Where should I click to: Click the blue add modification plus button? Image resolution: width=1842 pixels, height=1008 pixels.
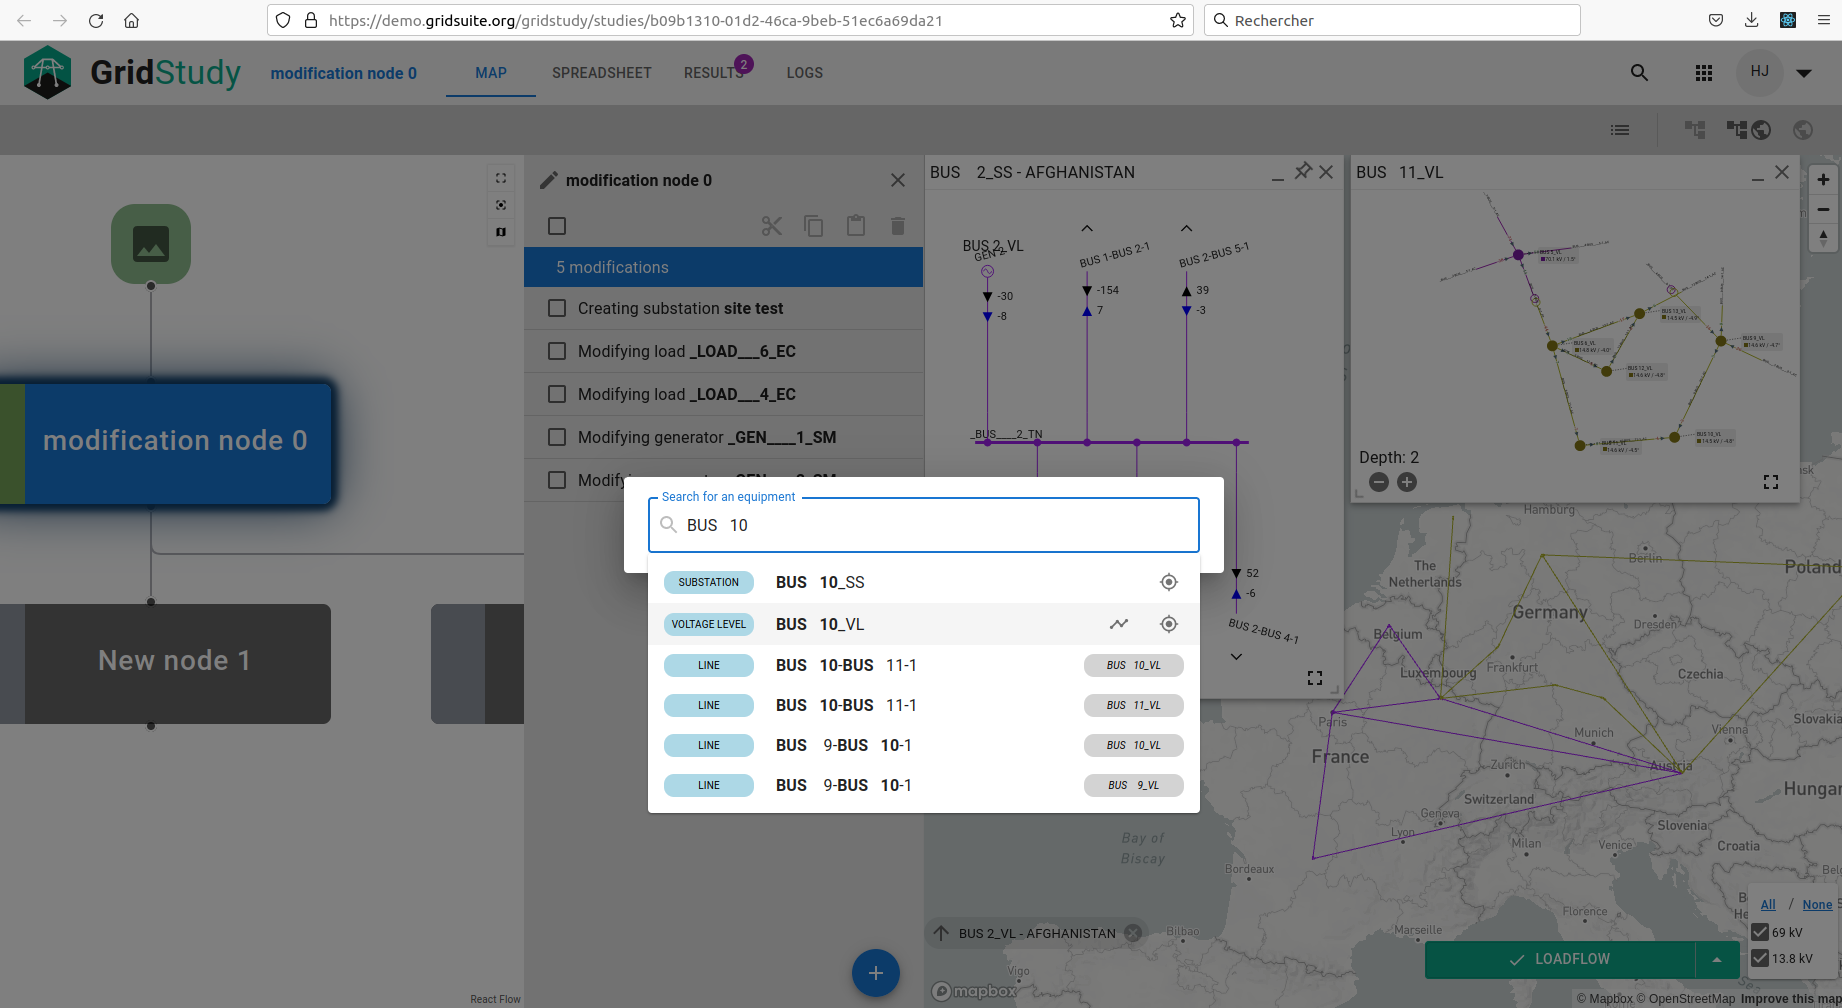click(876, 973)
